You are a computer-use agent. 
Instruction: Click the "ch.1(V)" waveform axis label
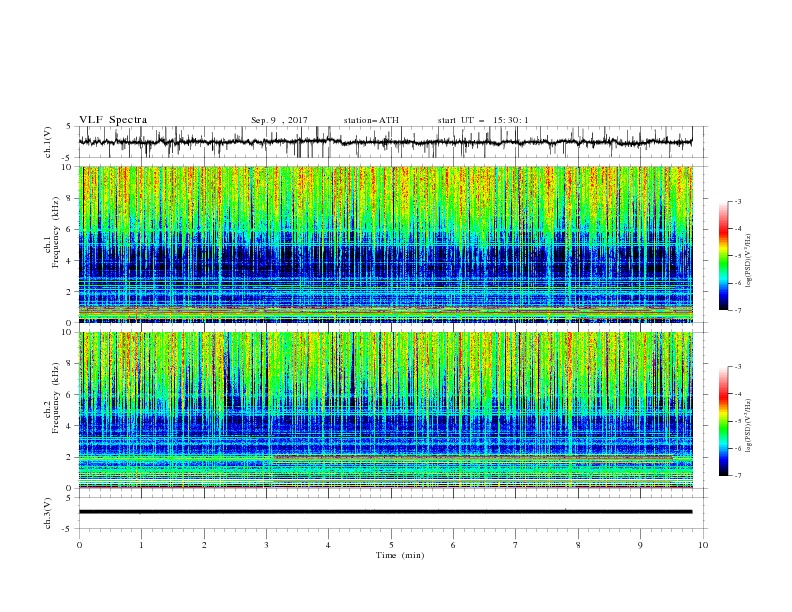point(48,142)
